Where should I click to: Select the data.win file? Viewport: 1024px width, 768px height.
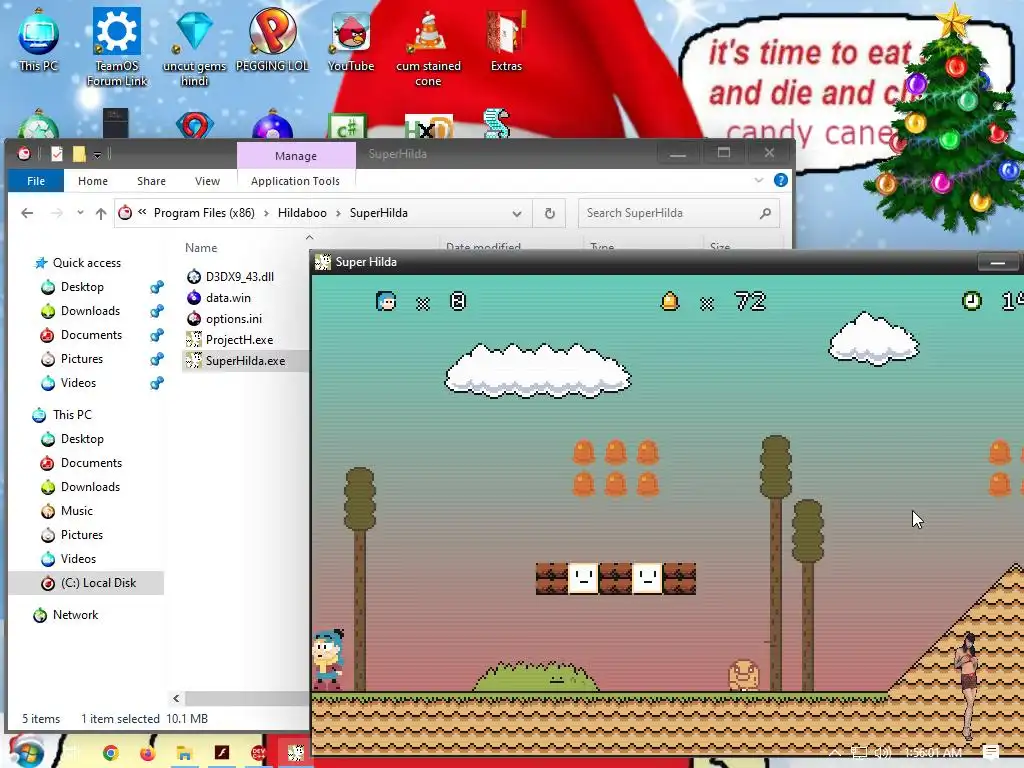coord(228,298)
